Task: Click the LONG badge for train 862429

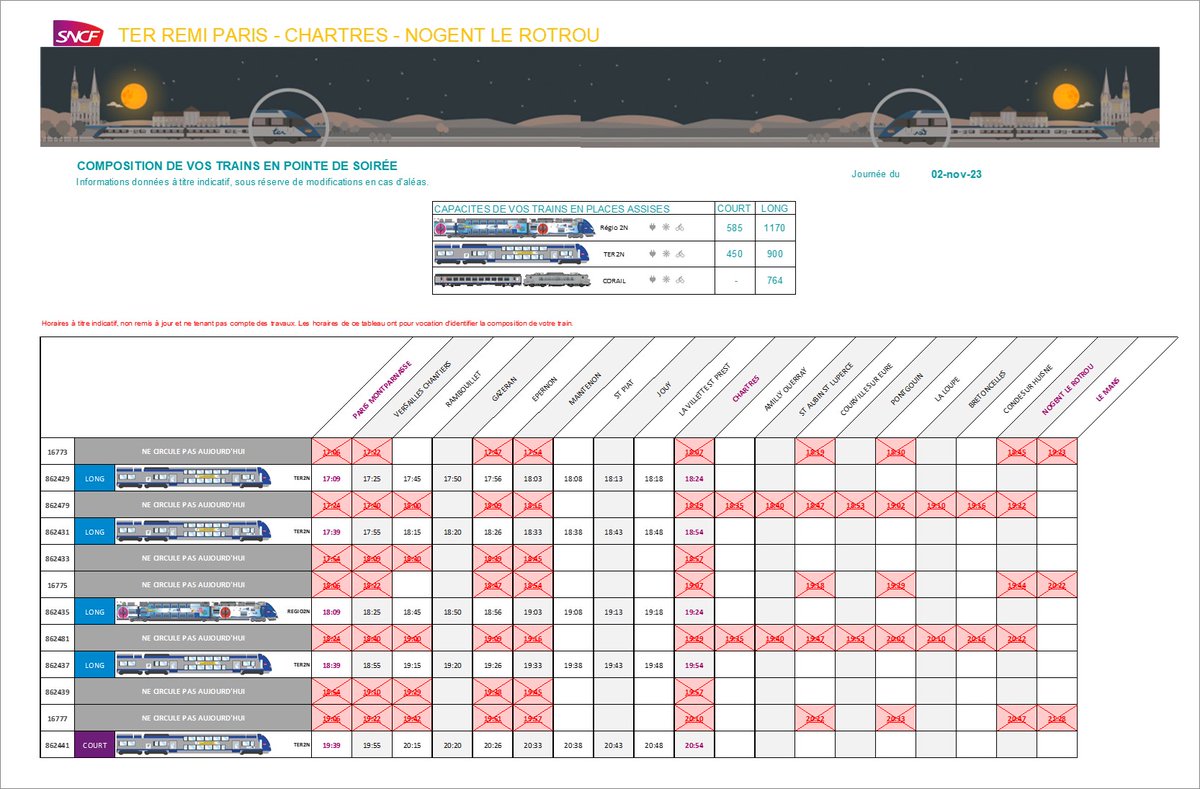Action: tap(95, 478)
